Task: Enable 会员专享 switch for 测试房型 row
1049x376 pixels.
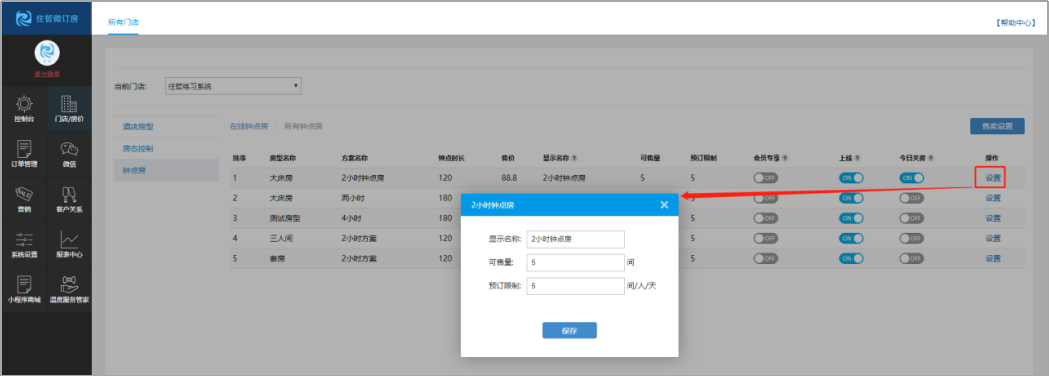Action: click(x=765, y=218)
